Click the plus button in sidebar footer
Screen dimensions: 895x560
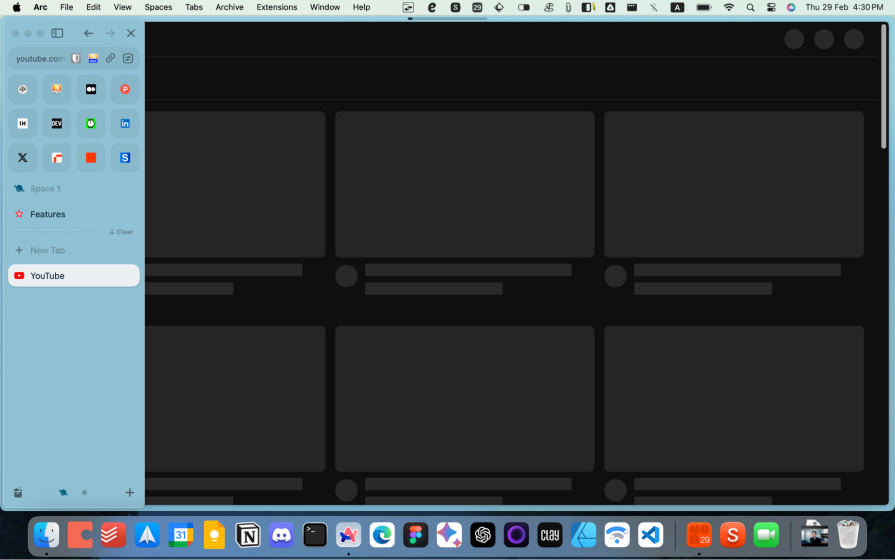129,492
